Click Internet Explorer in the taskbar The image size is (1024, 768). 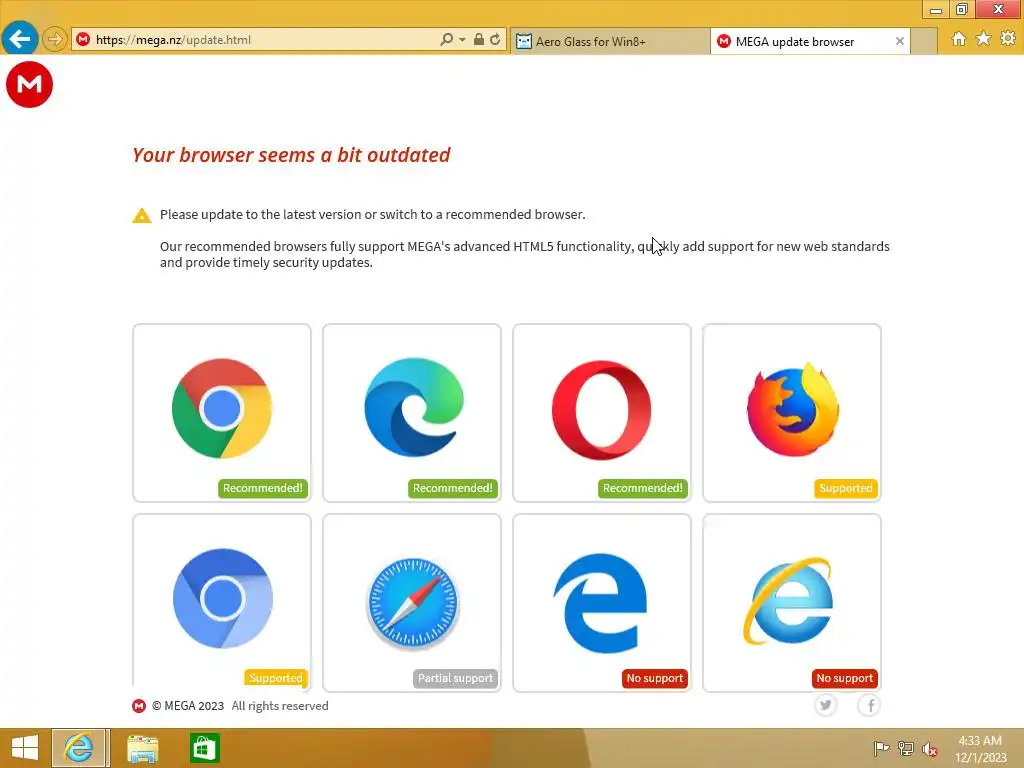coord(79,748)
